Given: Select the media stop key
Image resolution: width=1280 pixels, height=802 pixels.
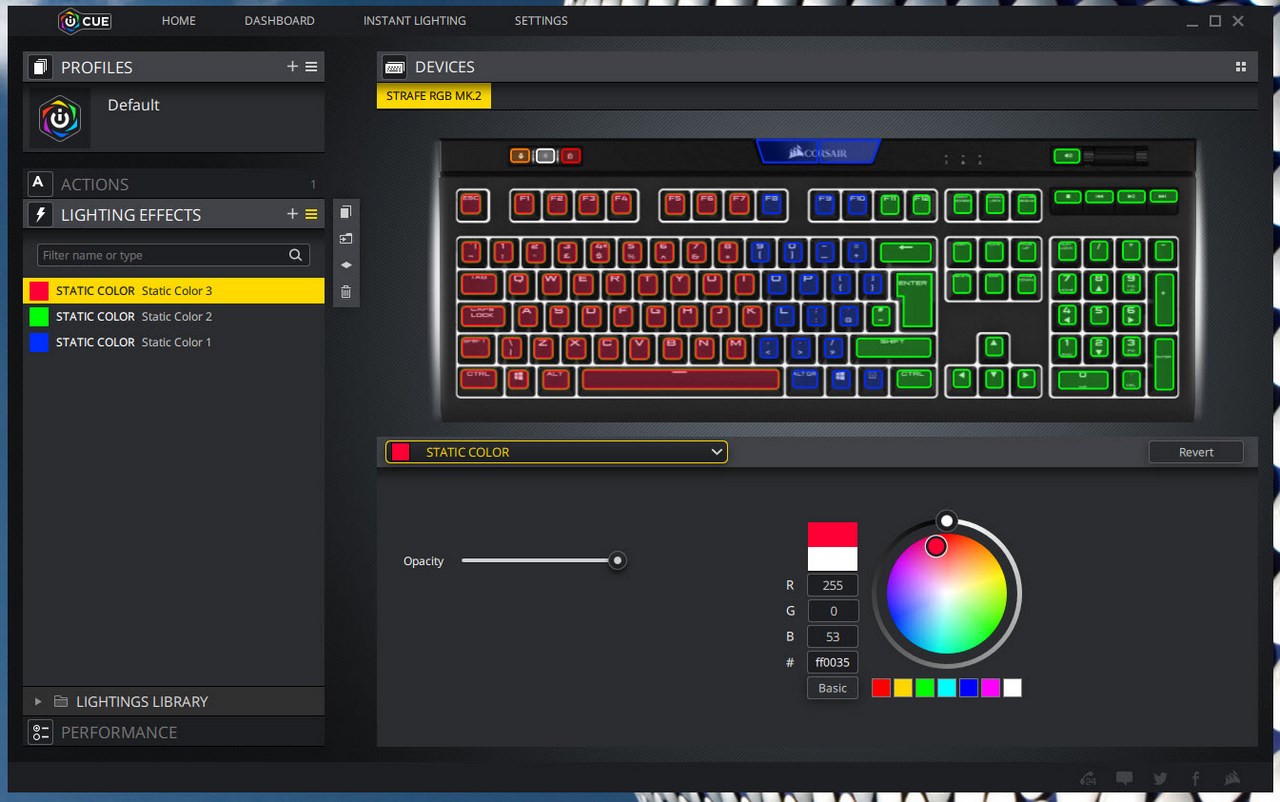Looking at the screenshot, I should click(x=1069, y=197).
